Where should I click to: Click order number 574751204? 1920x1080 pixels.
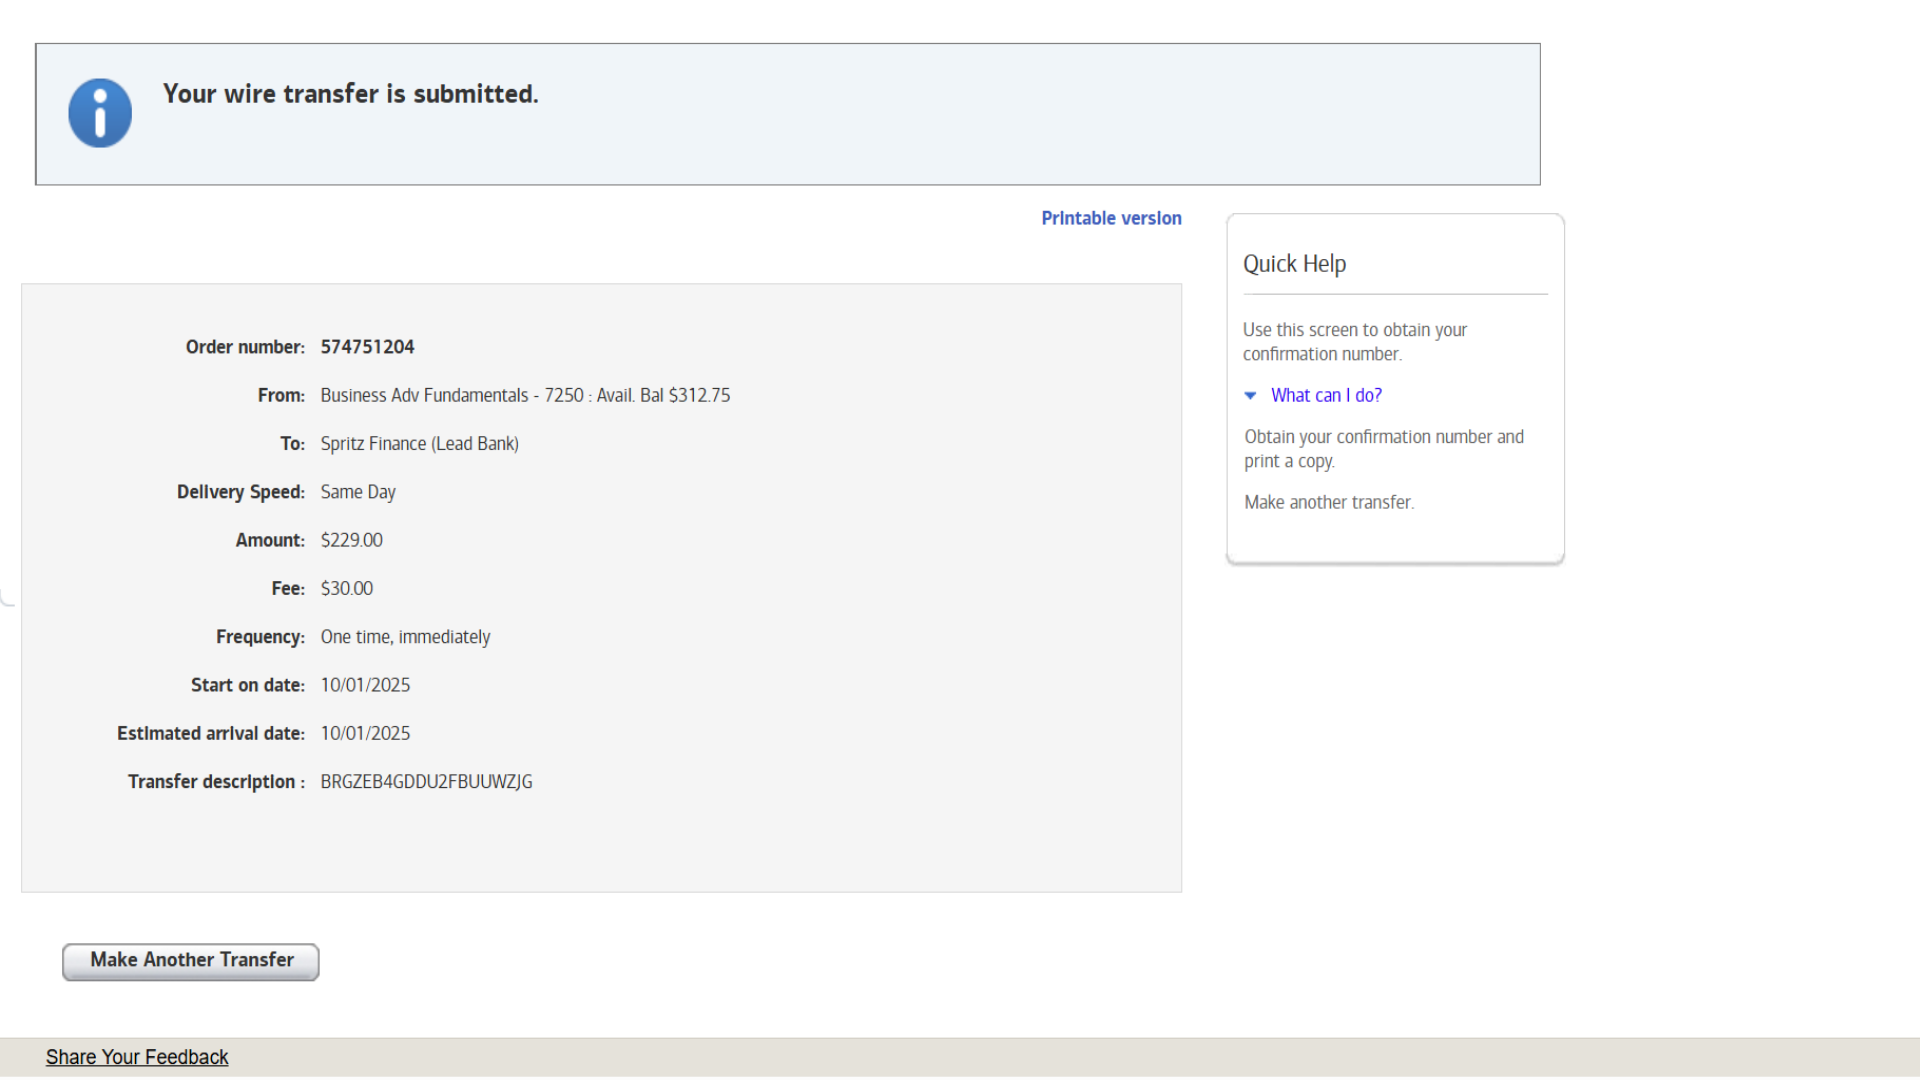[x=367, y=347]
